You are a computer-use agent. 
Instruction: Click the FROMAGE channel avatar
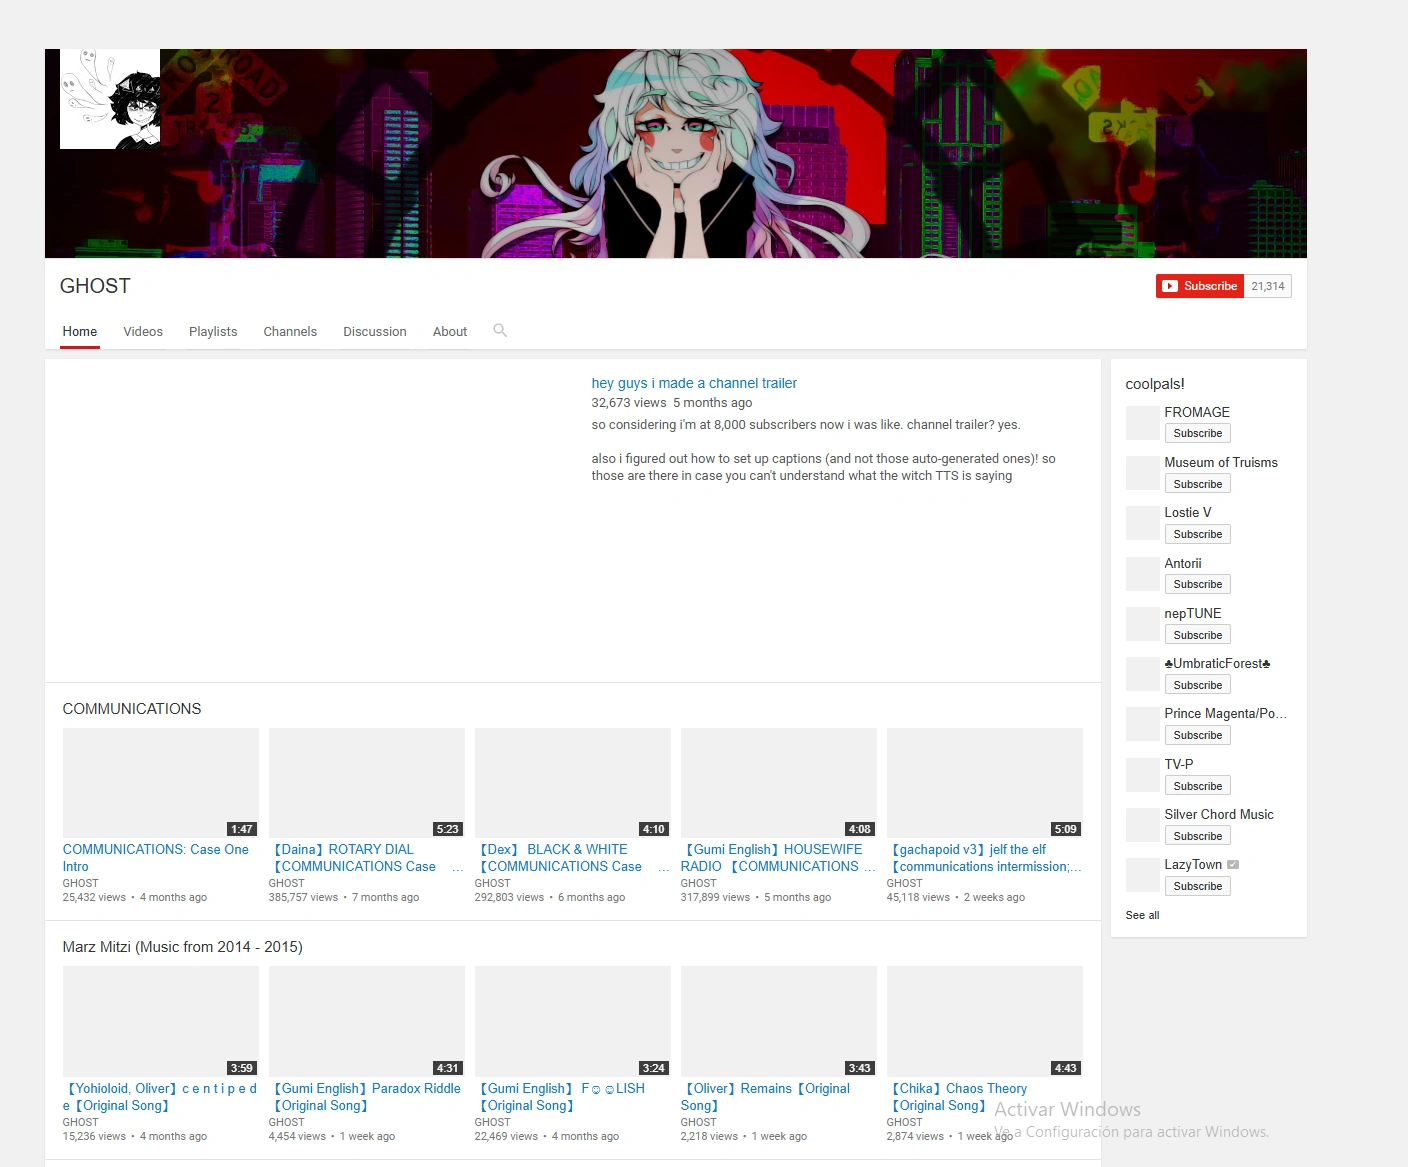point(1142,423)
